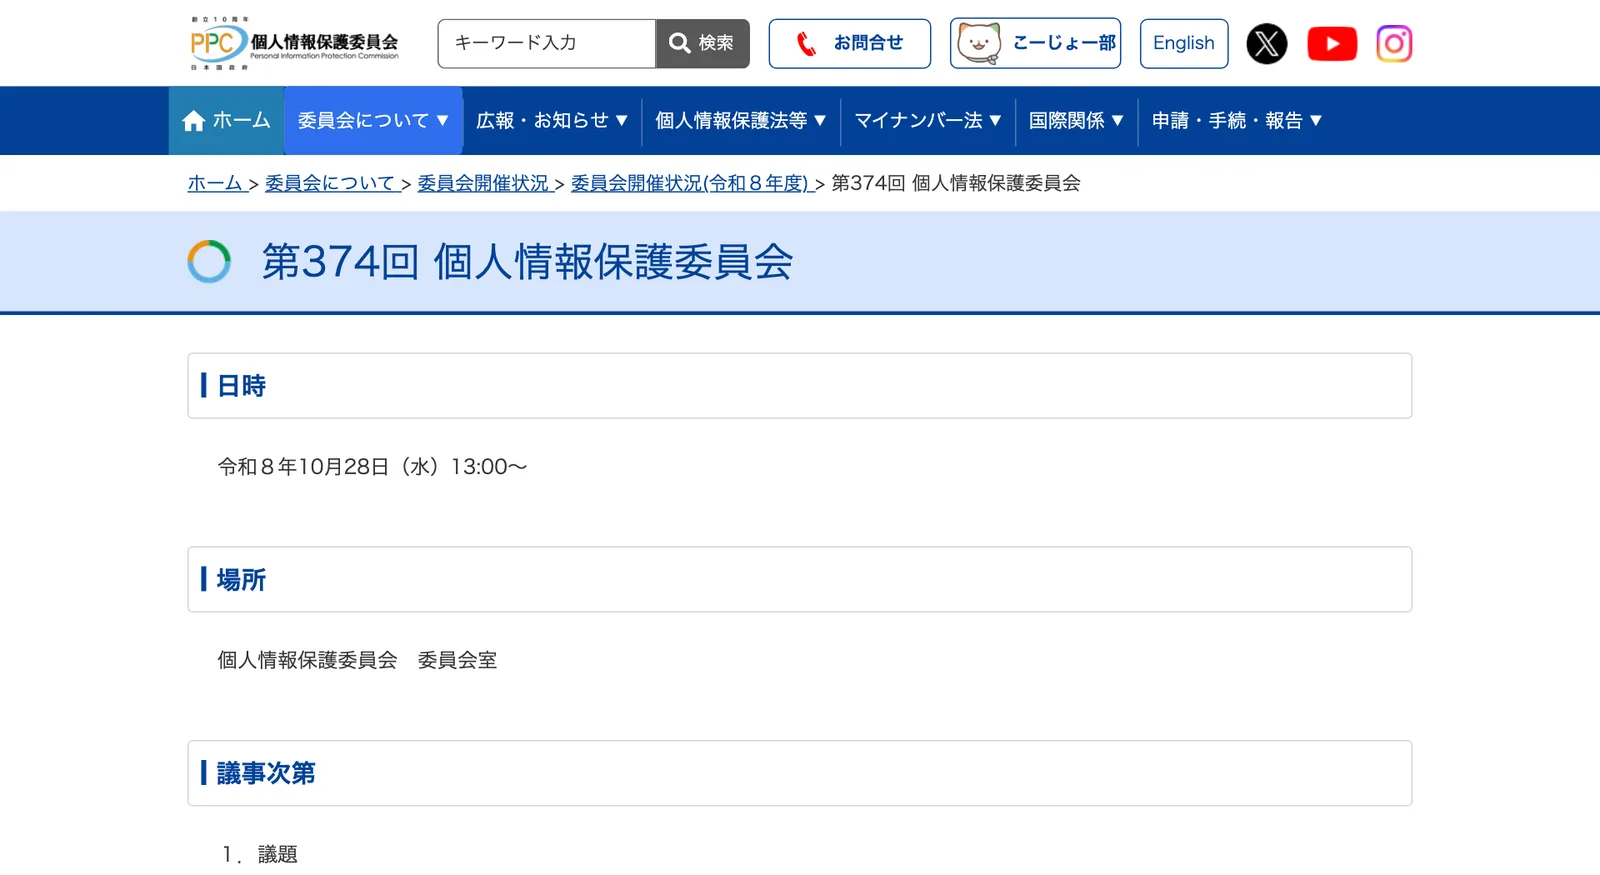Expand the 申請・手続・報告 menu
This screenshot has width=1600, height=875.
[x=1237, y=120]
